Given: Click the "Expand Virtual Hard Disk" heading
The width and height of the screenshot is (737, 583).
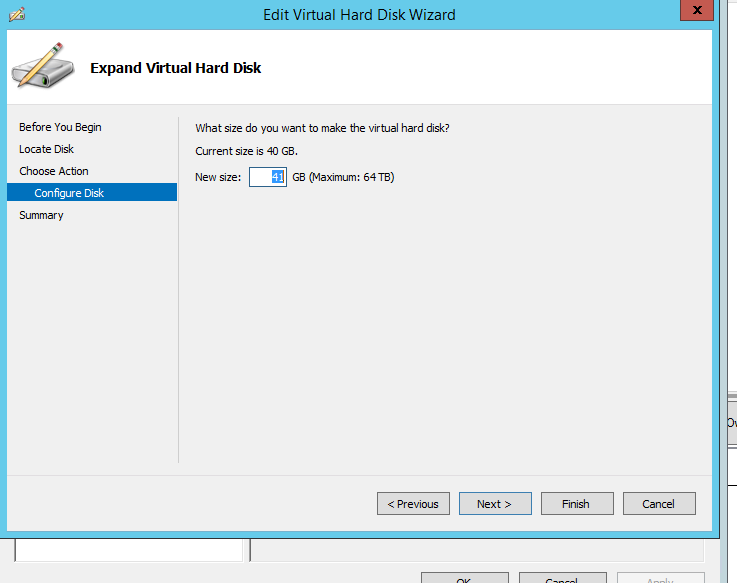Looking at the screenshot, I should [176, 68].
